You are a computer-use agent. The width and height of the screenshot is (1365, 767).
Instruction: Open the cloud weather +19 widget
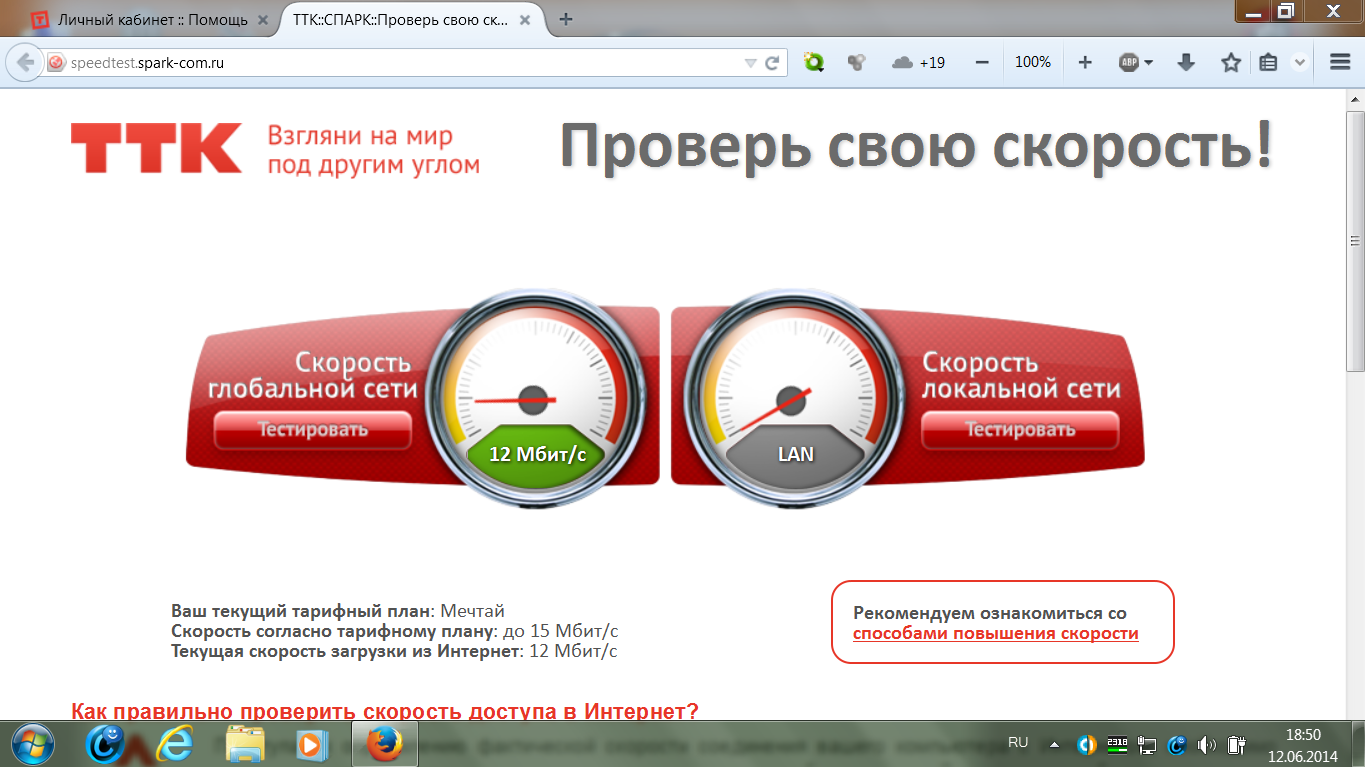(x=918, y=62)
